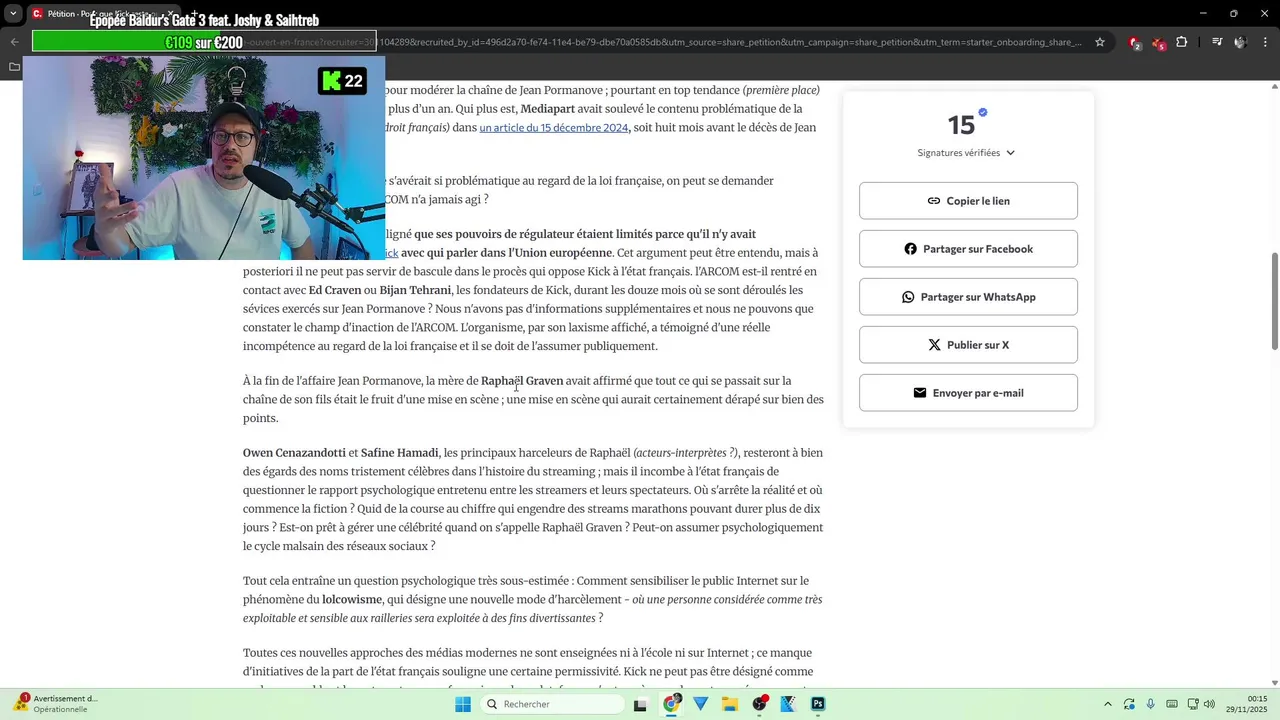Click the bold text Owen Cenazandotti
Image resolution: width=1280 pixels, height=720 pixels.
(294, 453)
